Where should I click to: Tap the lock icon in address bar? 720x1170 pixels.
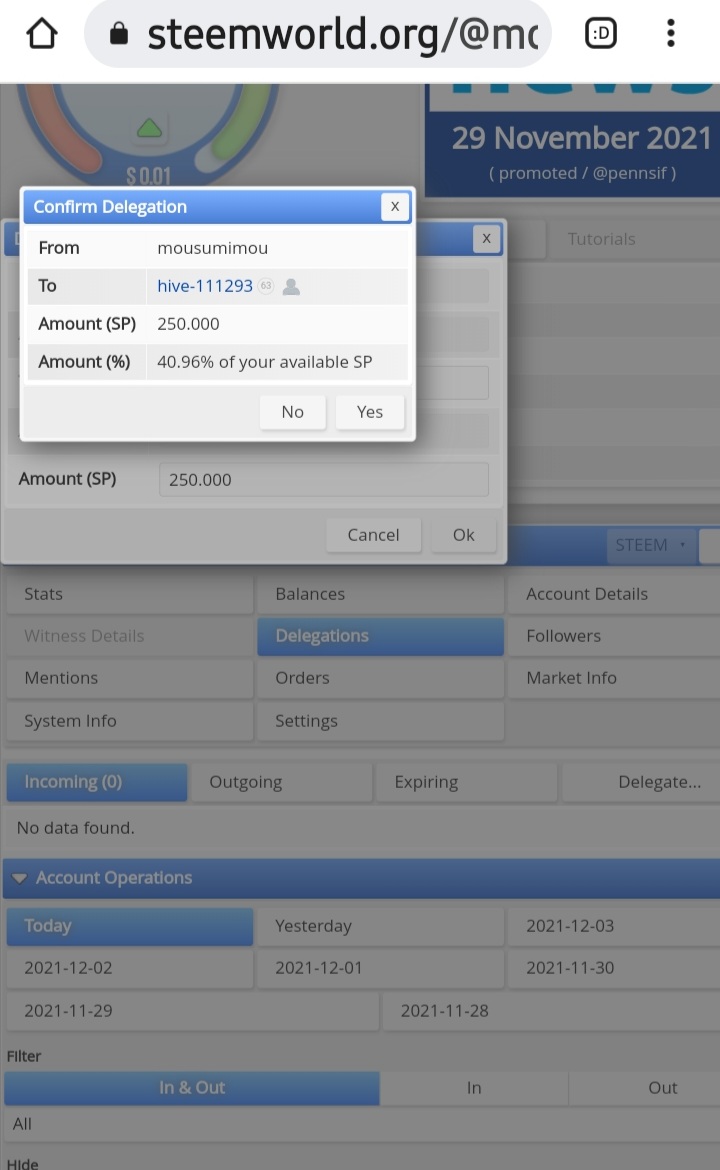119,34
